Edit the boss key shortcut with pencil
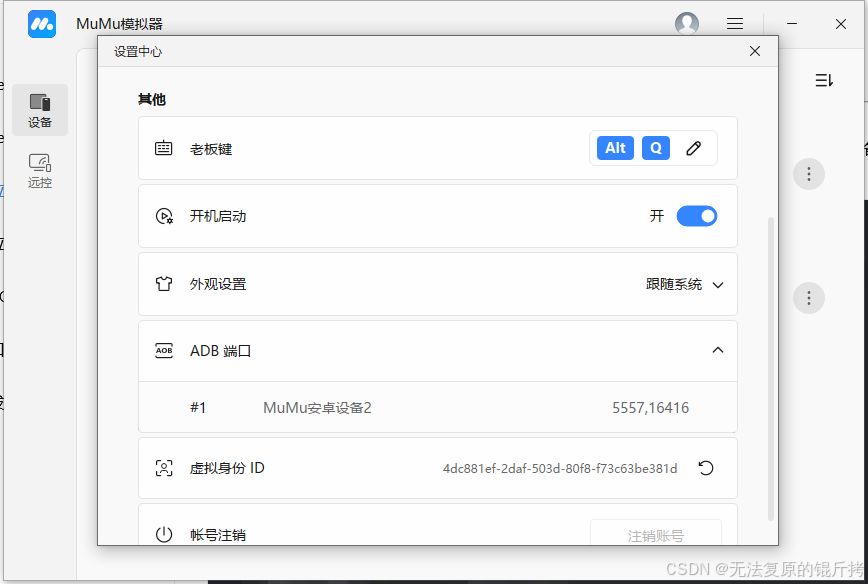 click(694, 148)
